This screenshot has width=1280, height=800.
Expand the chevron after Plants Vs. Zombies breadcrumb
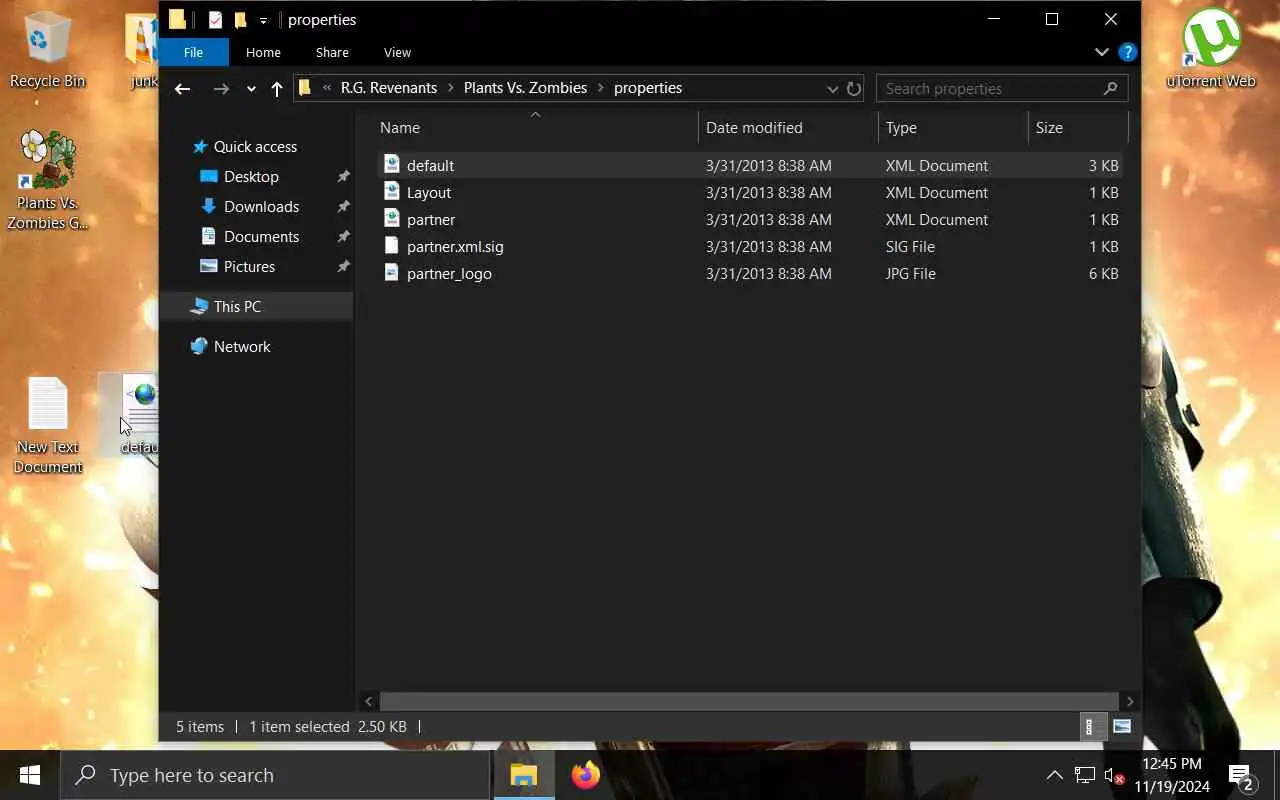[x=601, y=88]
